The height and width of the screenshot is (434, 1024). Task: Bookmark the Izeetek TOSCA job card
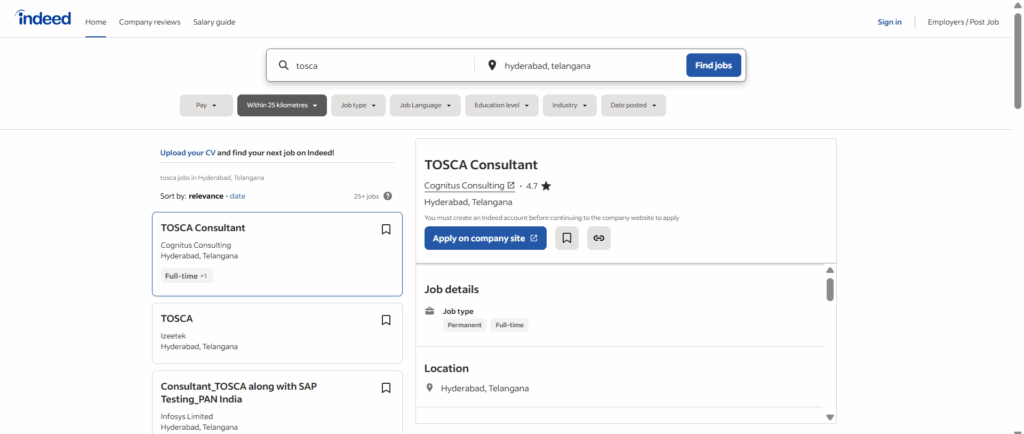click(x=386, y=320)
